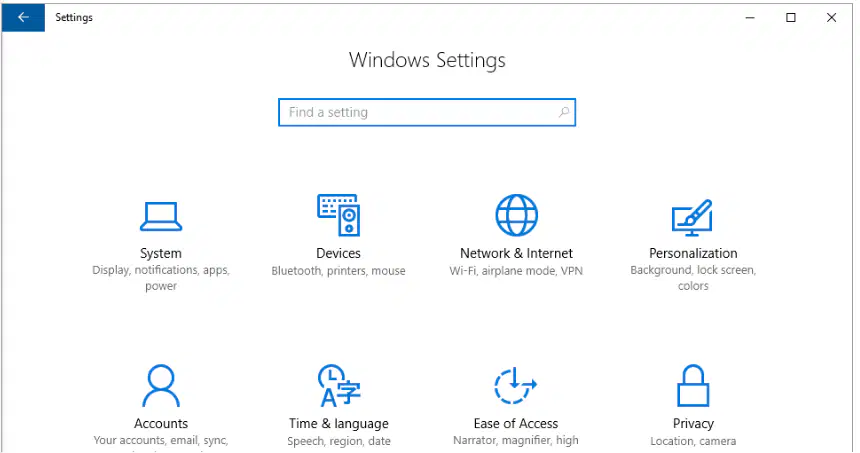Open Personalization via paintbrush monitor icon

[693, 217]
